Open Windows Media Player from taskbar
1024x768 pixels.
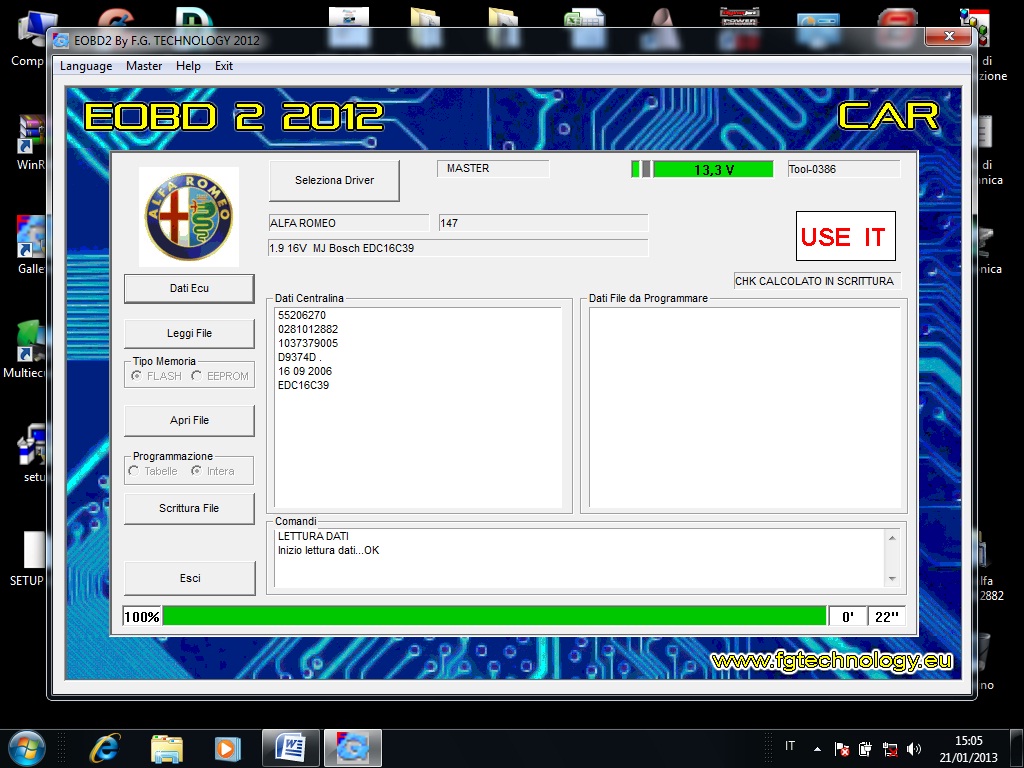point(227,748)
